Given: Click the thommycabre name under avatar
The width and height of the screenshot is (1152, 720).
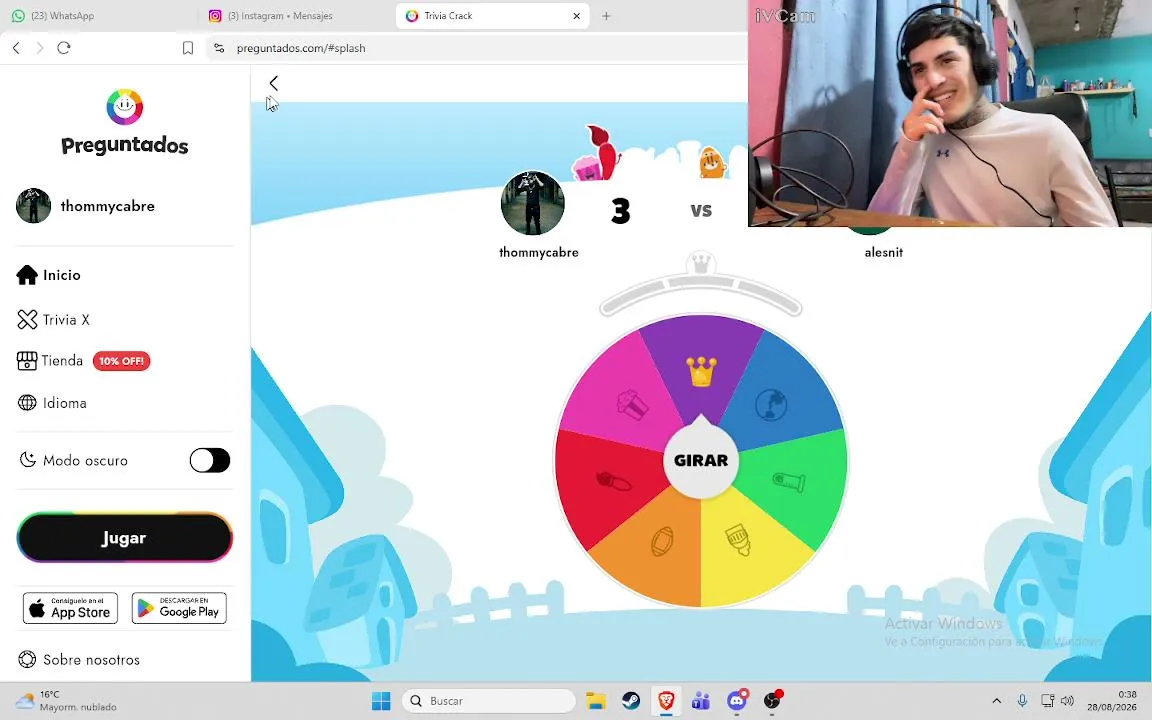Looking at the screenshot, I should [x=539, y=252].
